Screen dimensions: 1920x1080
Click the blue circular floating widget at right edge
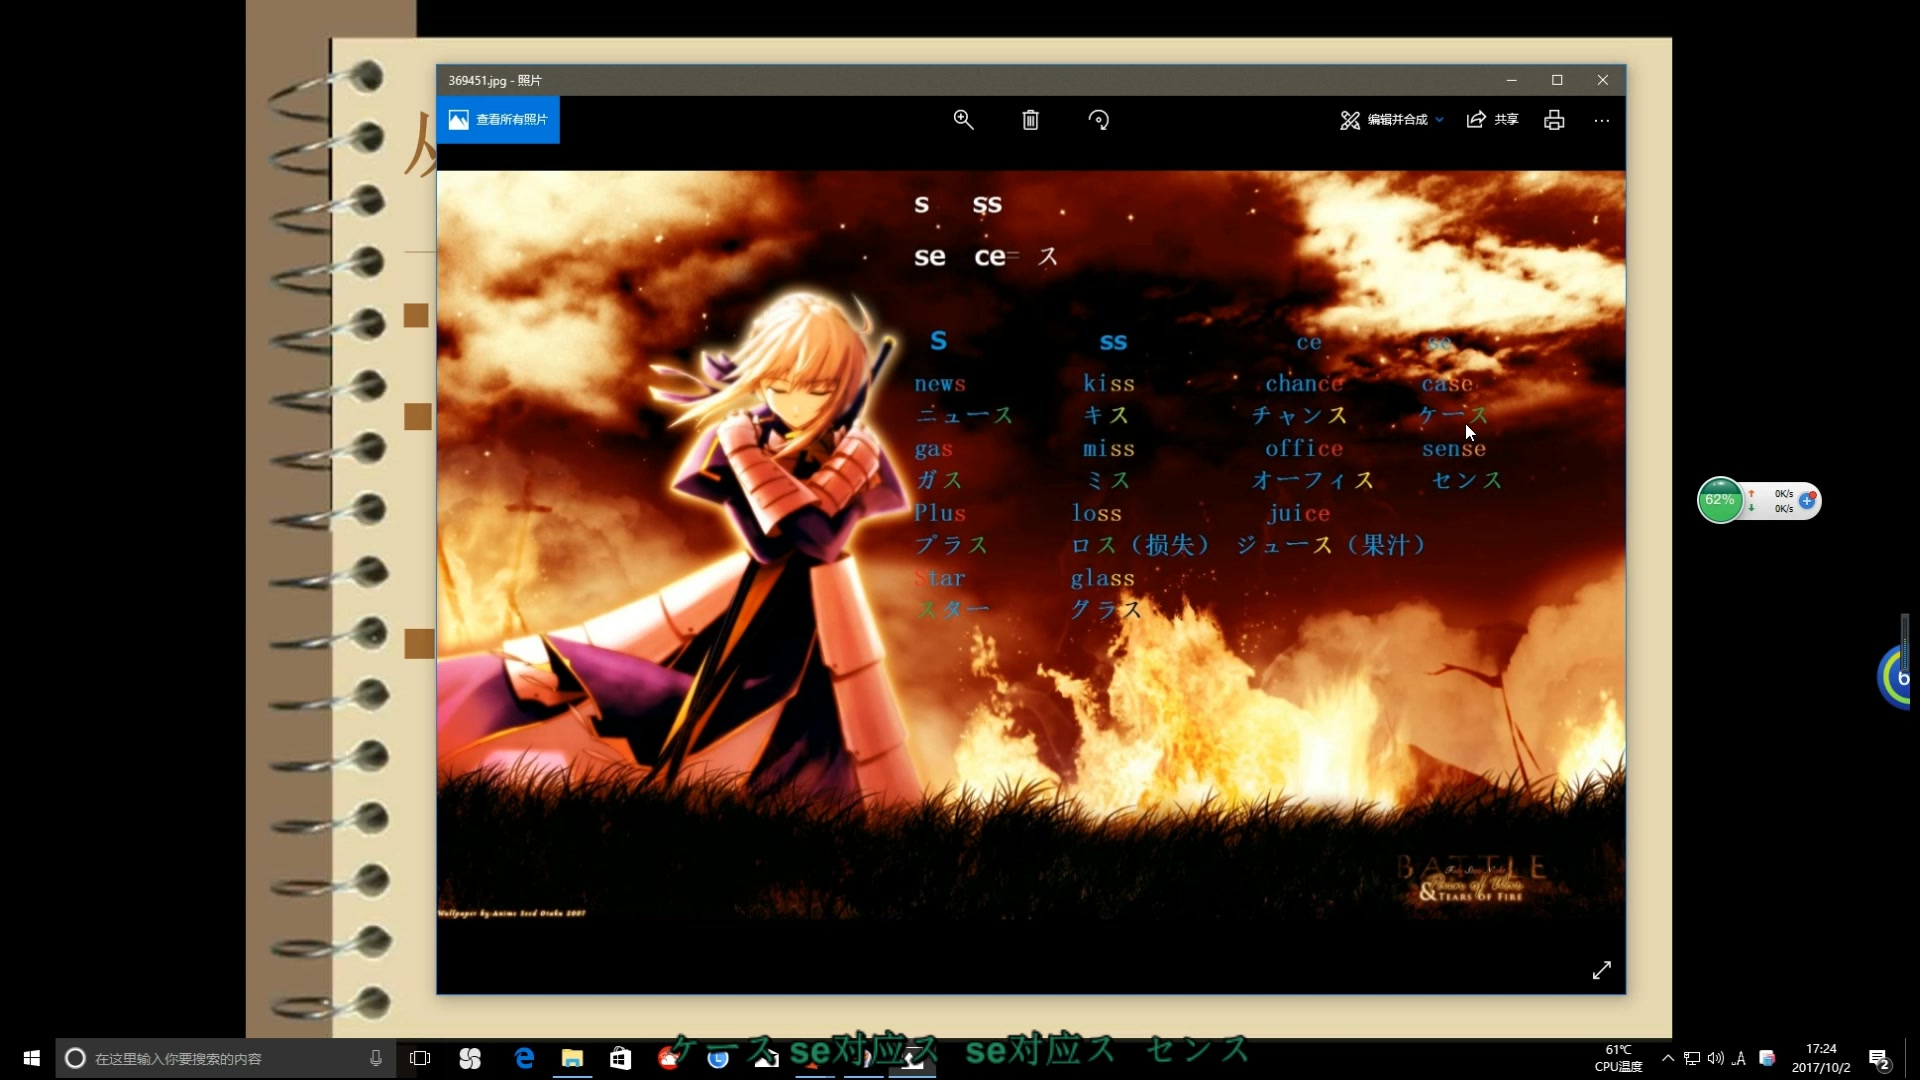pyautogui.click(x=1896, y=677)
